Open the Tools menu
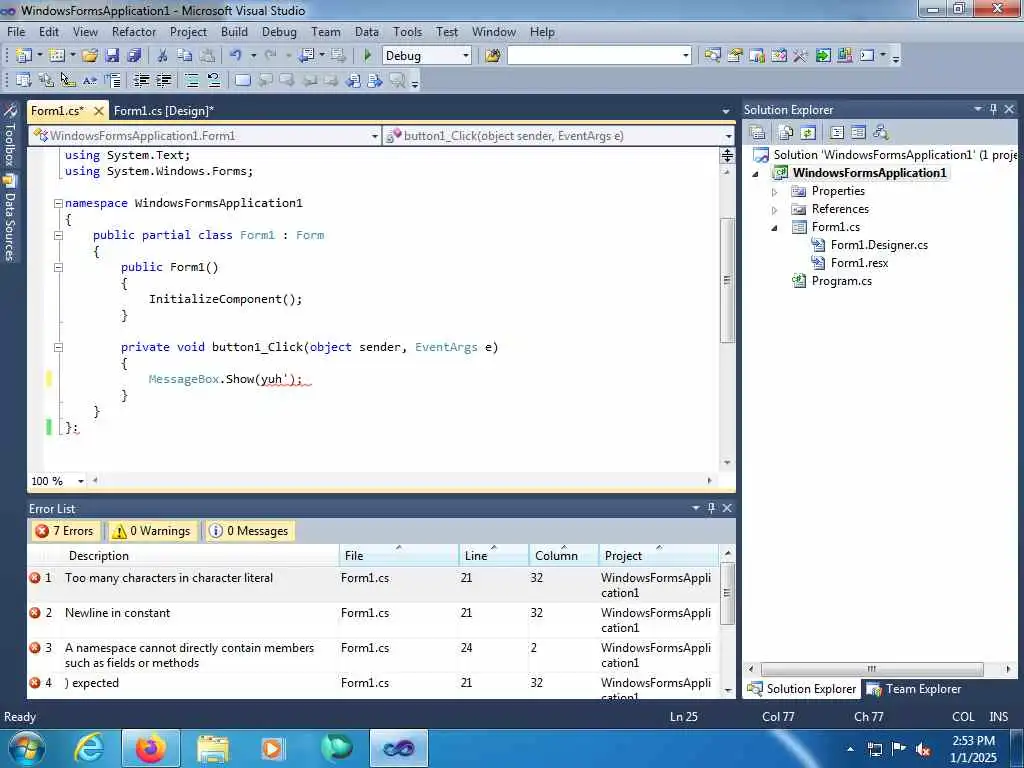This screenshot has height=768, width=1024. (407, 31)
